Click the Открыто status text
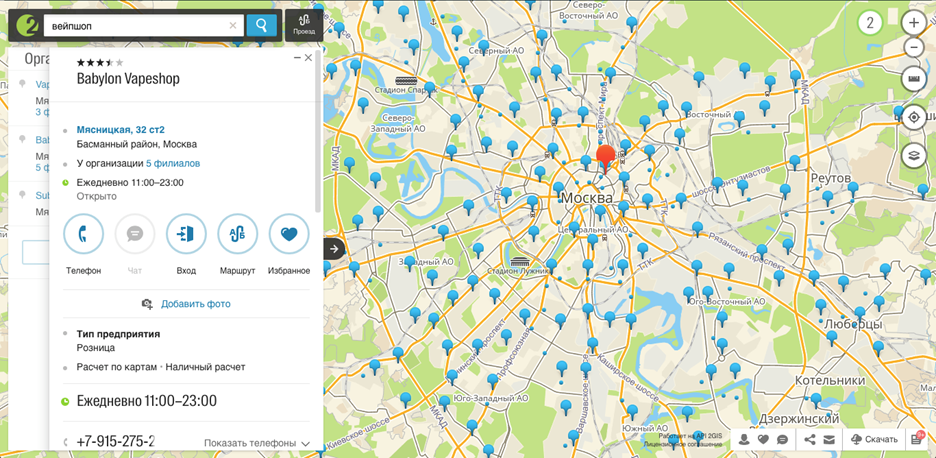 [x=97, y=196]
